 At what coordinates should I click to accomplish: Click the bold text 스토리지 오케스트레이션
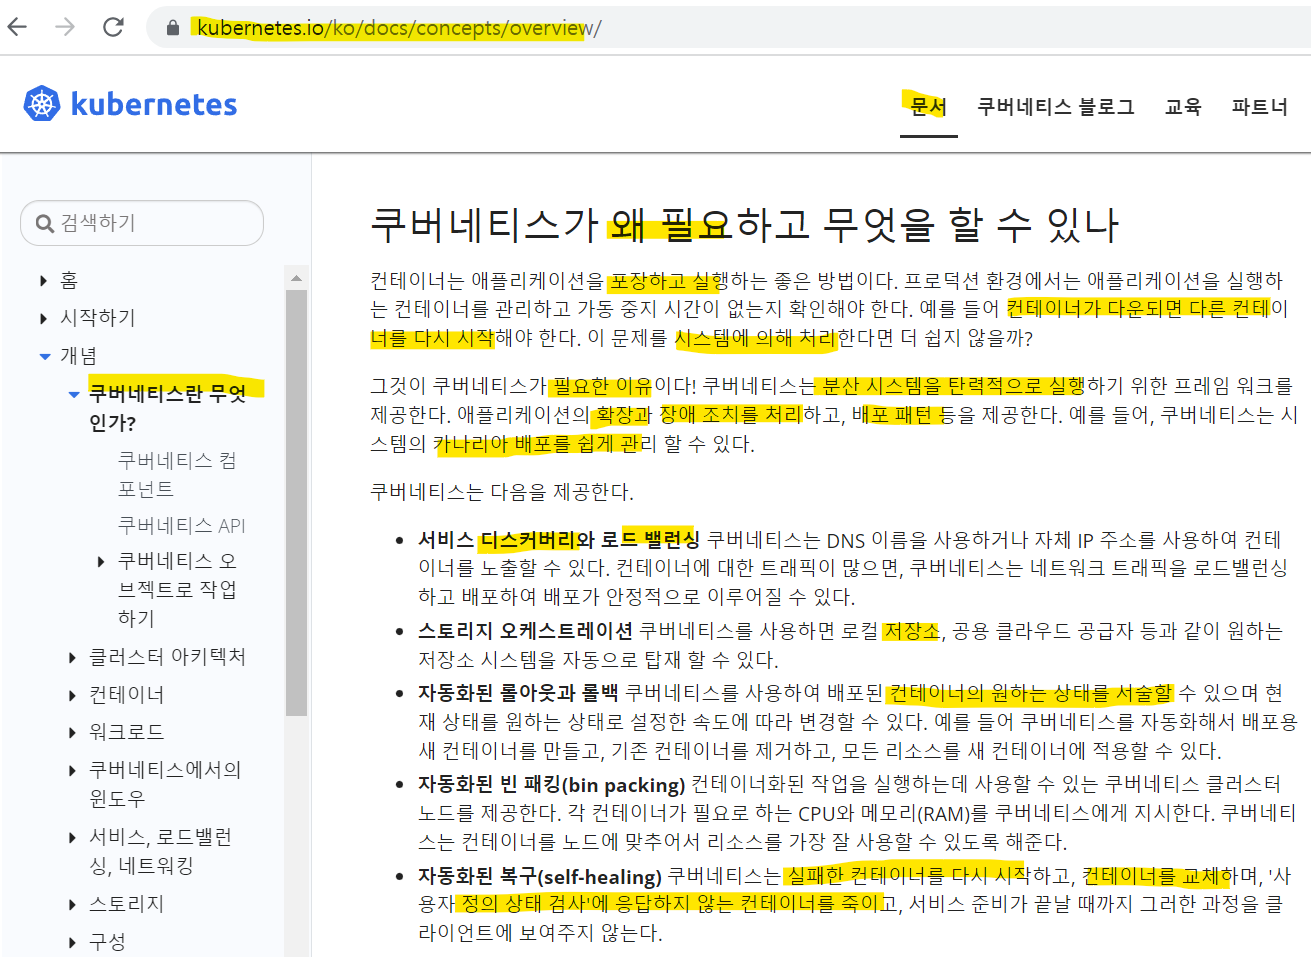tap(525, 631)
